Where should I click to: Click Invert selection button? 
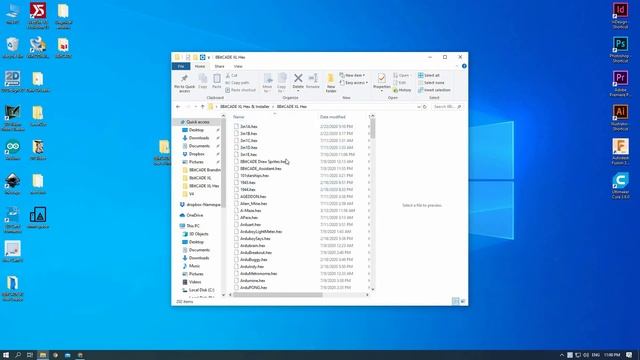coord(434,90)
